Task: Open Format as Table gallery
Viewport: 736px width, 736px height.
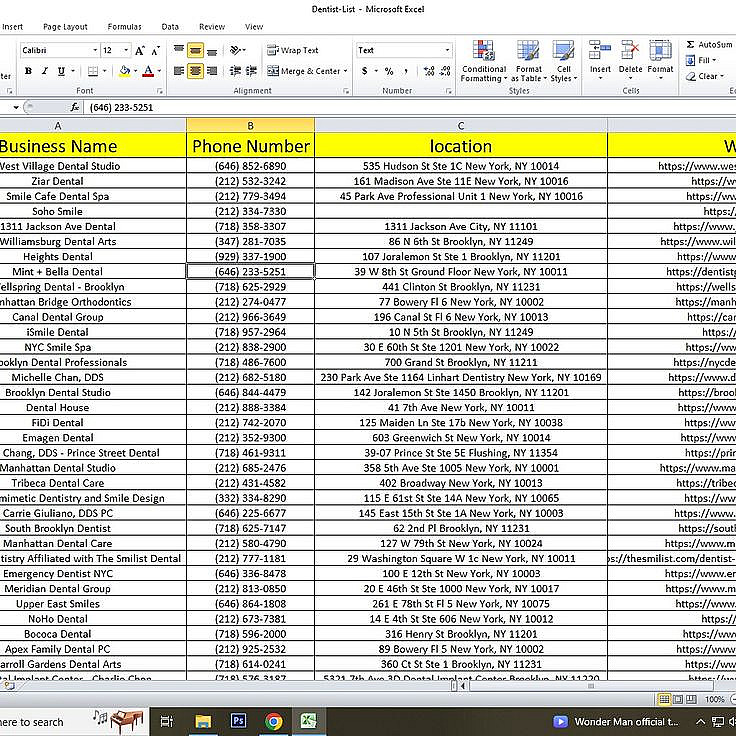Action: [529, 61]
